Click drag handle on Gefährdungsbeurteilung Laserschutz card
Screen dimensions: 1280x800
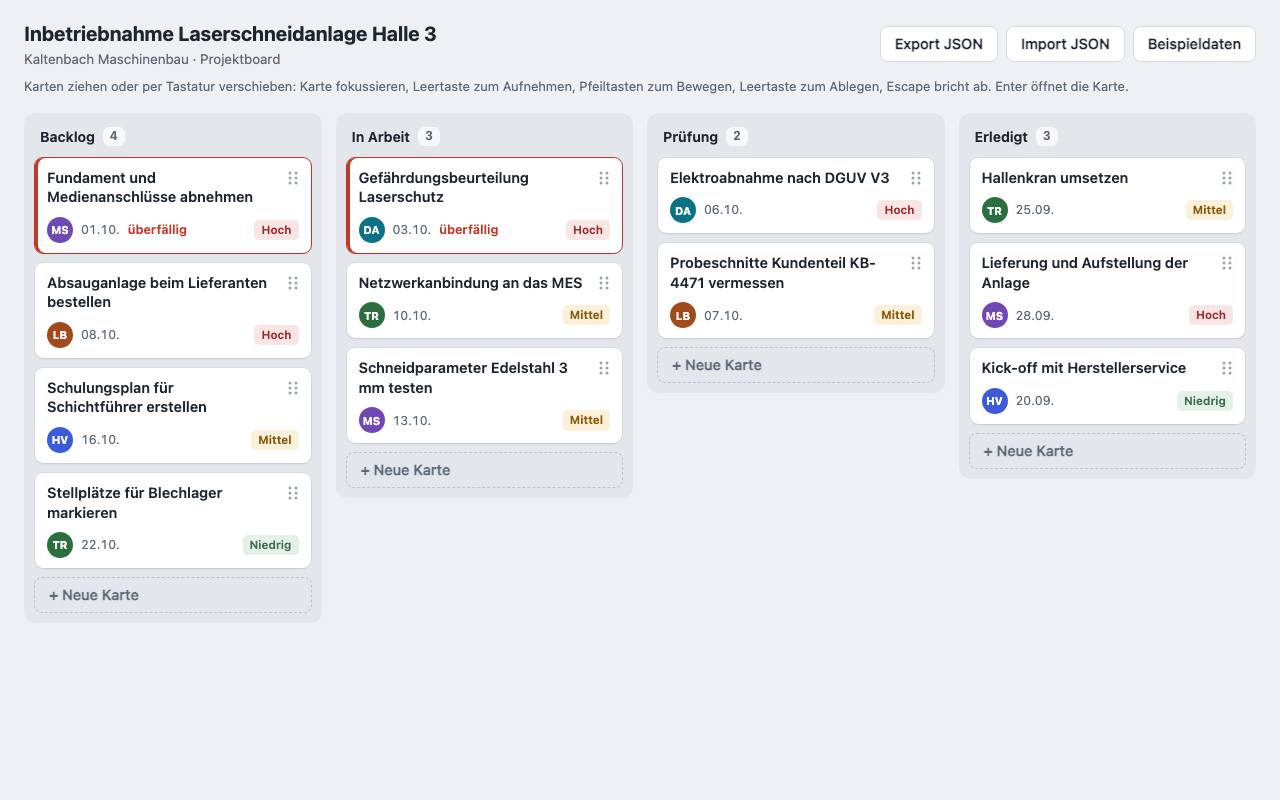click(x=604, y=178)
